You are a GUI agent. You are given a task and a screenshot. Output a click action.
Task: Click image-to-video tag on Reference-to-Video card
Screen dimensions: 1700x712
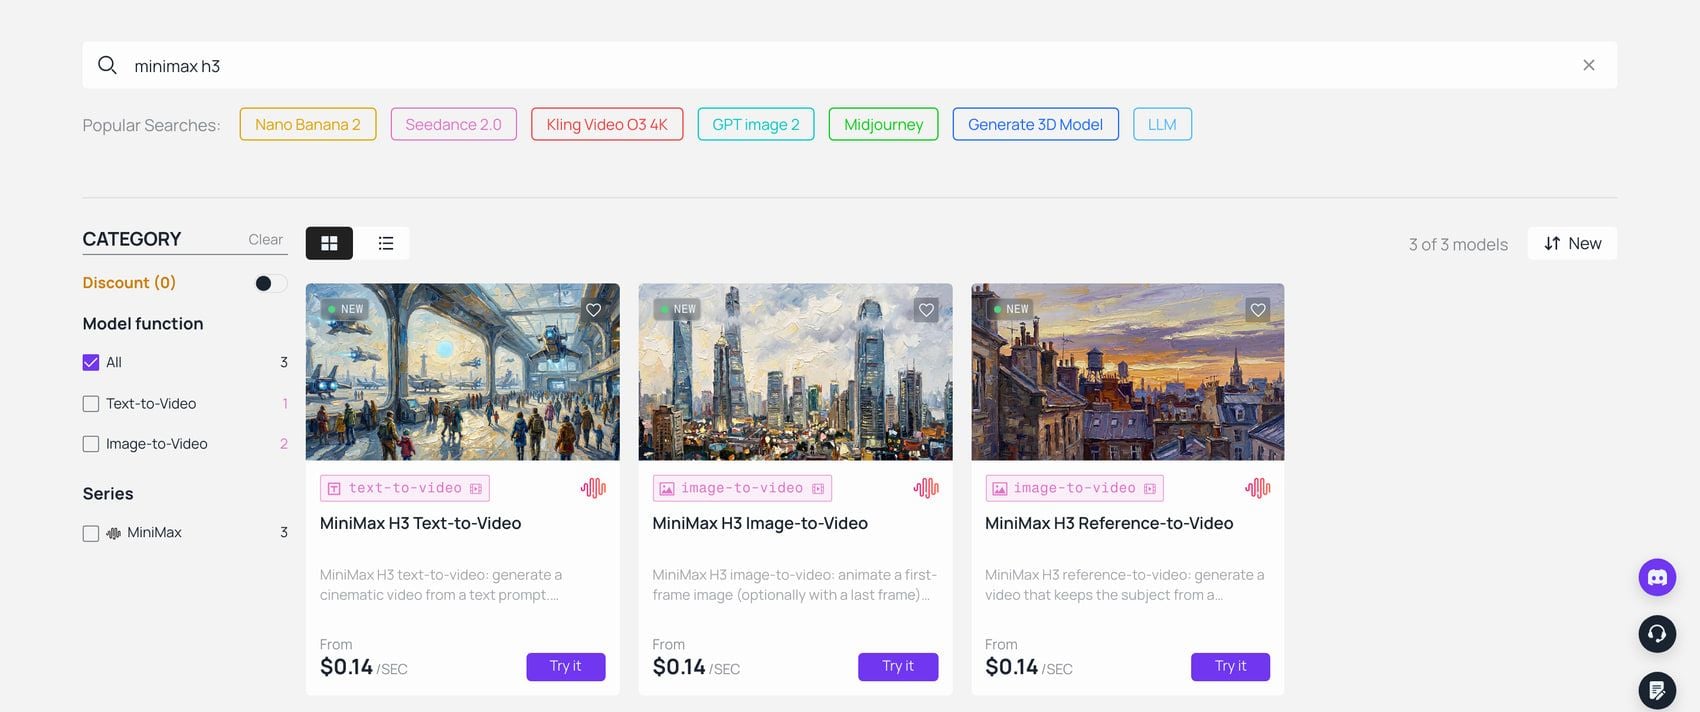pyautogui.click(x=1075, y=488)
